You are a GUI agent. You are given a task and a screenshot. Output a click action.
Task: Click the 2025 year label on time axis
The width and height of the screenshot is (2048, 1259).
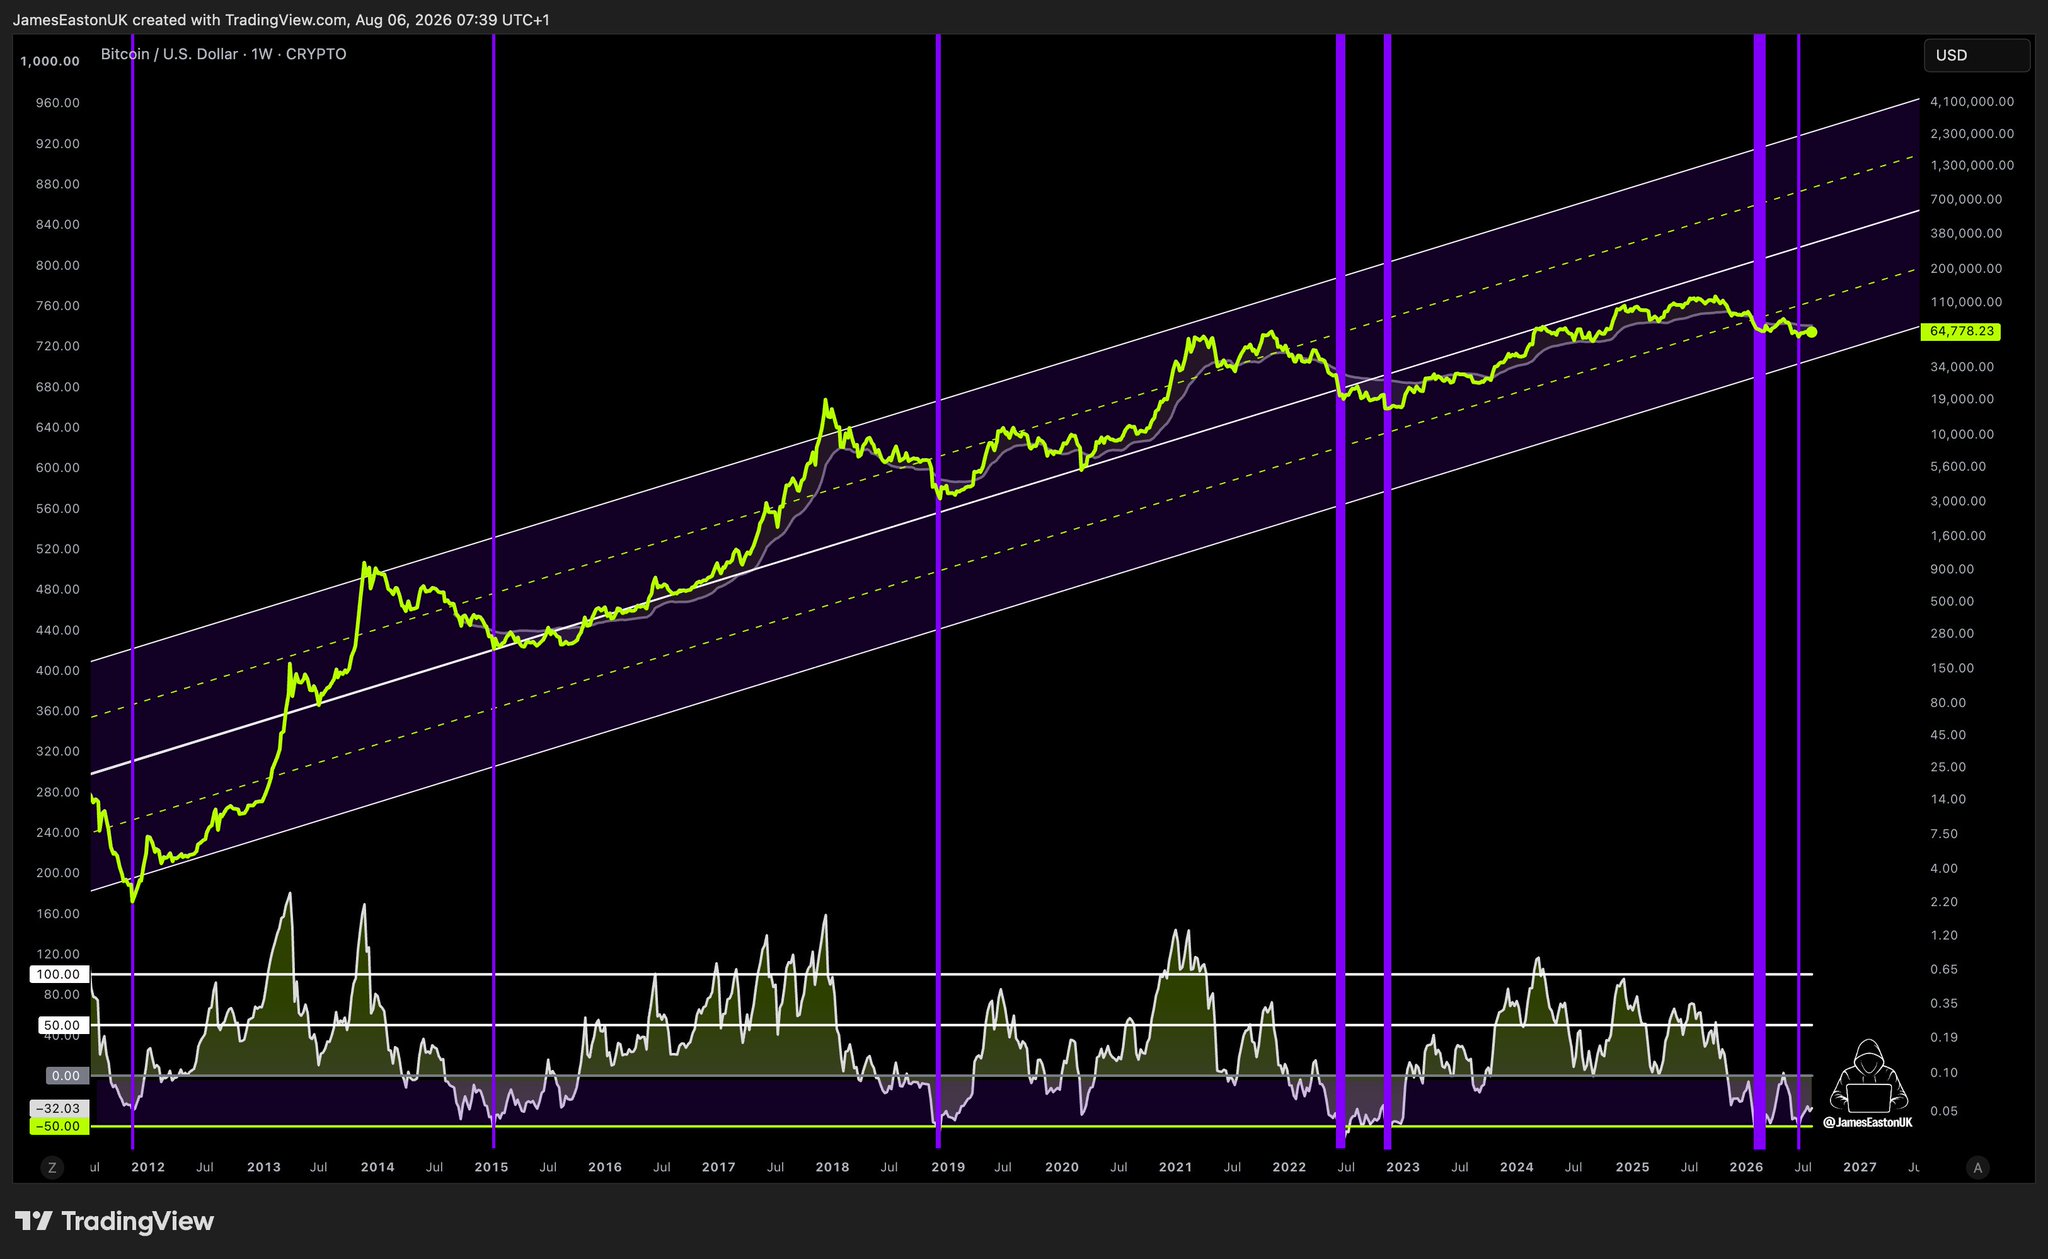1633,1167
